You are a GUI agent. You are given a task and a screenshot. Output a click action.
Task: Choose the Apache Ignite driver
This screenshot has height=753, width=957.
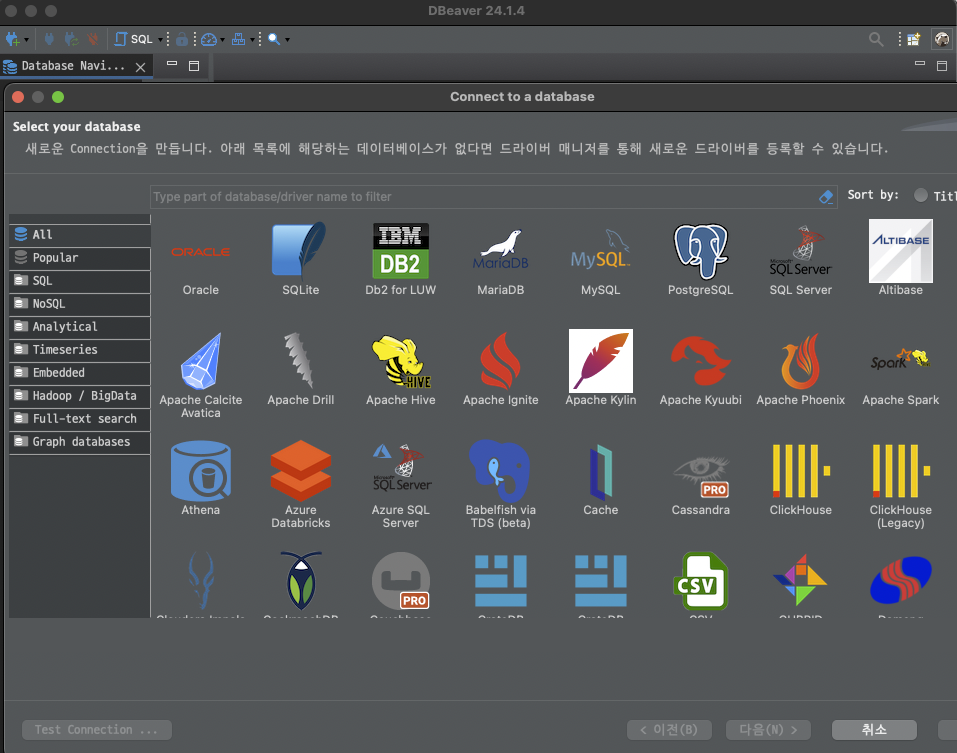pos(500,369)
